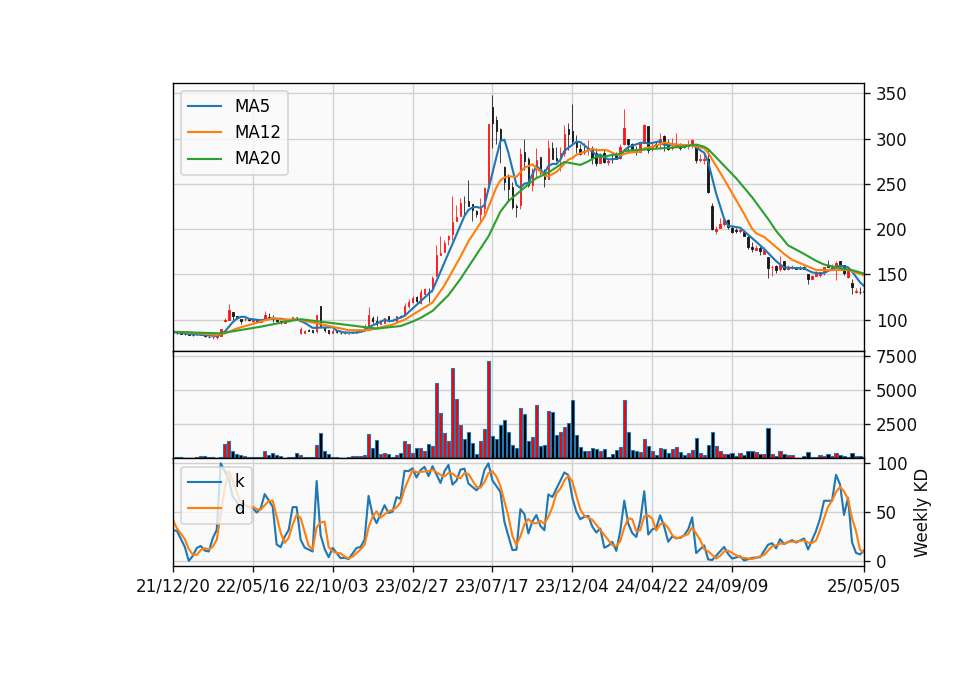Screen dimensions: 960x690
Task: Click the volume axis label 5000
Action: (x=896, y=391)
